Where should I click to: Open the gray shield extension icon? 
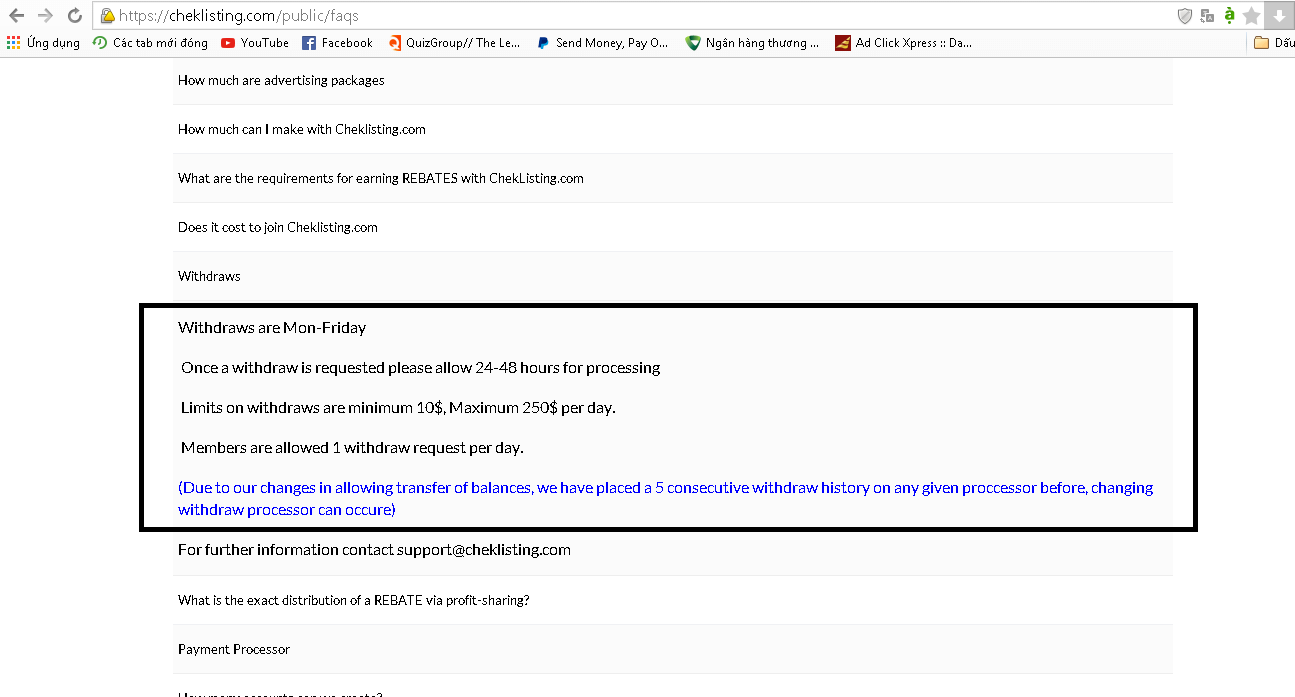(1185, 16)
